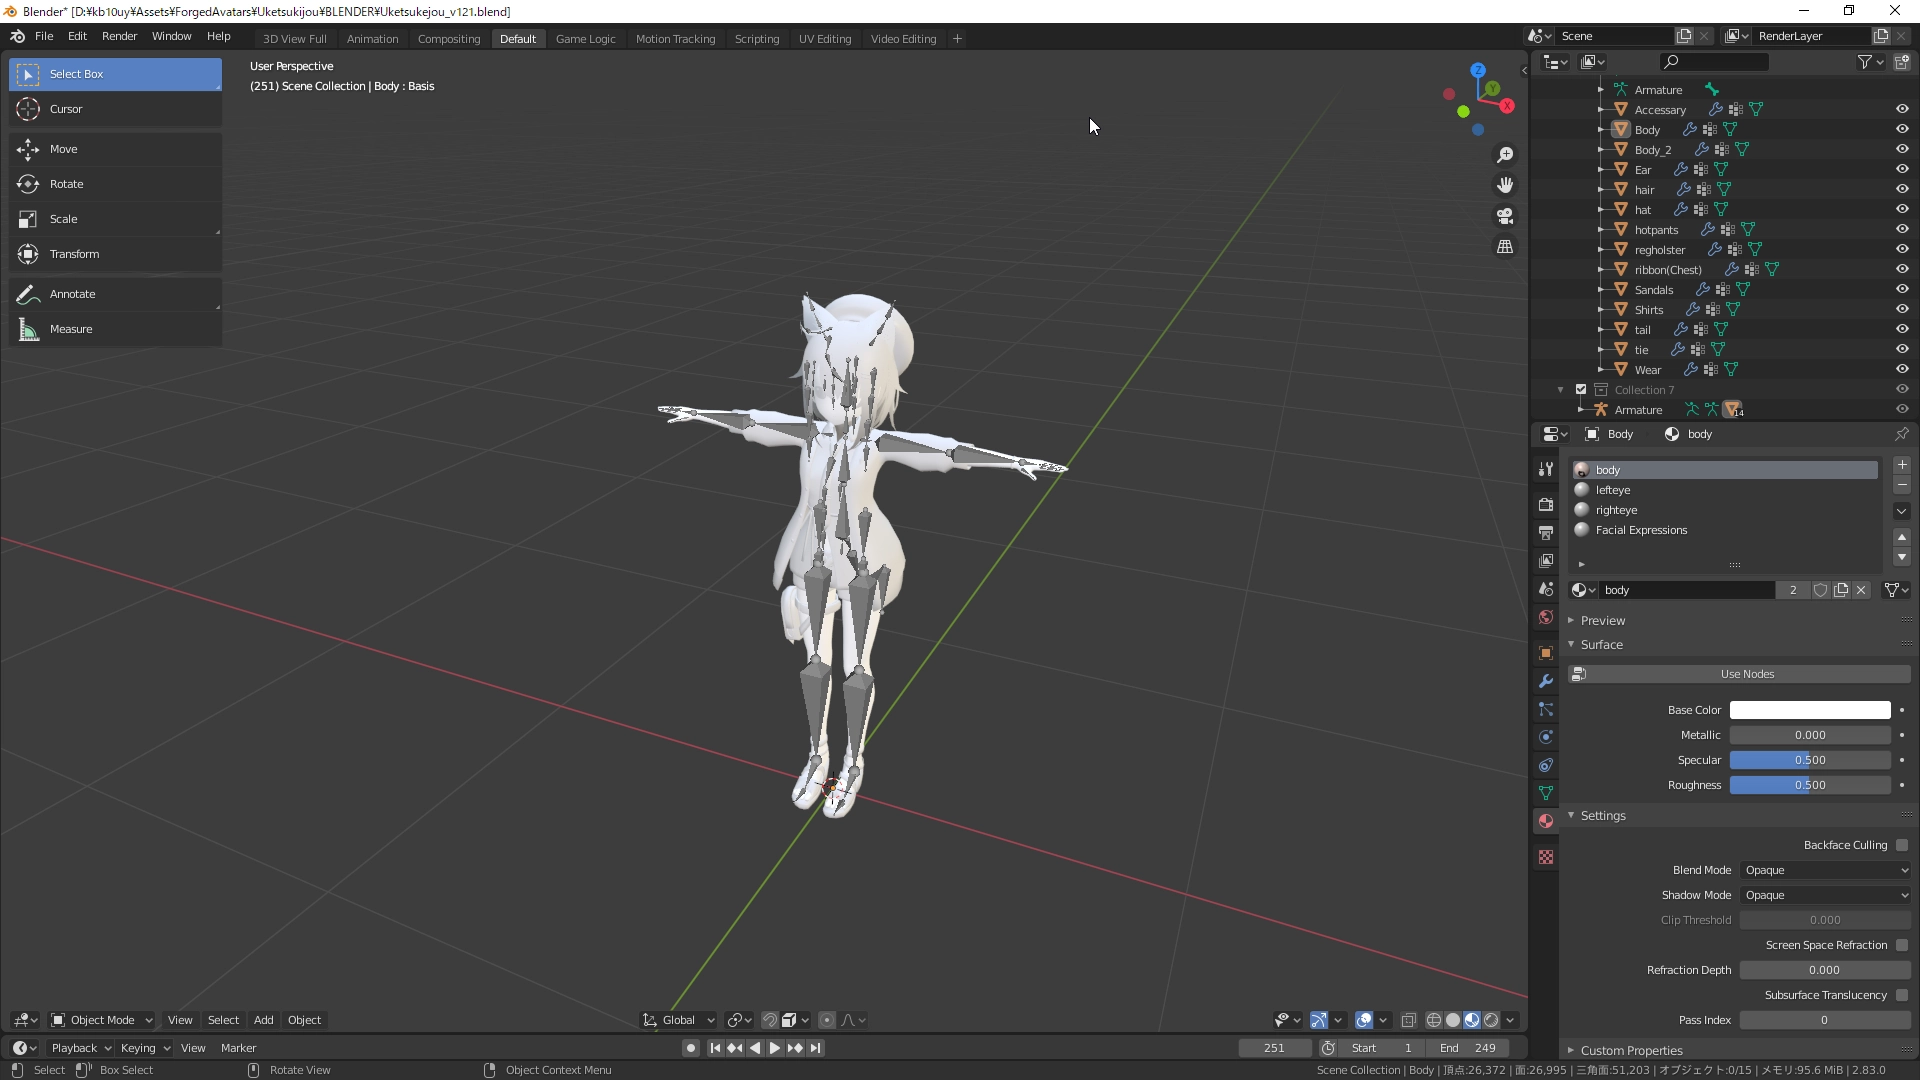Viewport: 1920px width, 1080px height.
Task: Open the Render menu
Action: tap(119, 36)
